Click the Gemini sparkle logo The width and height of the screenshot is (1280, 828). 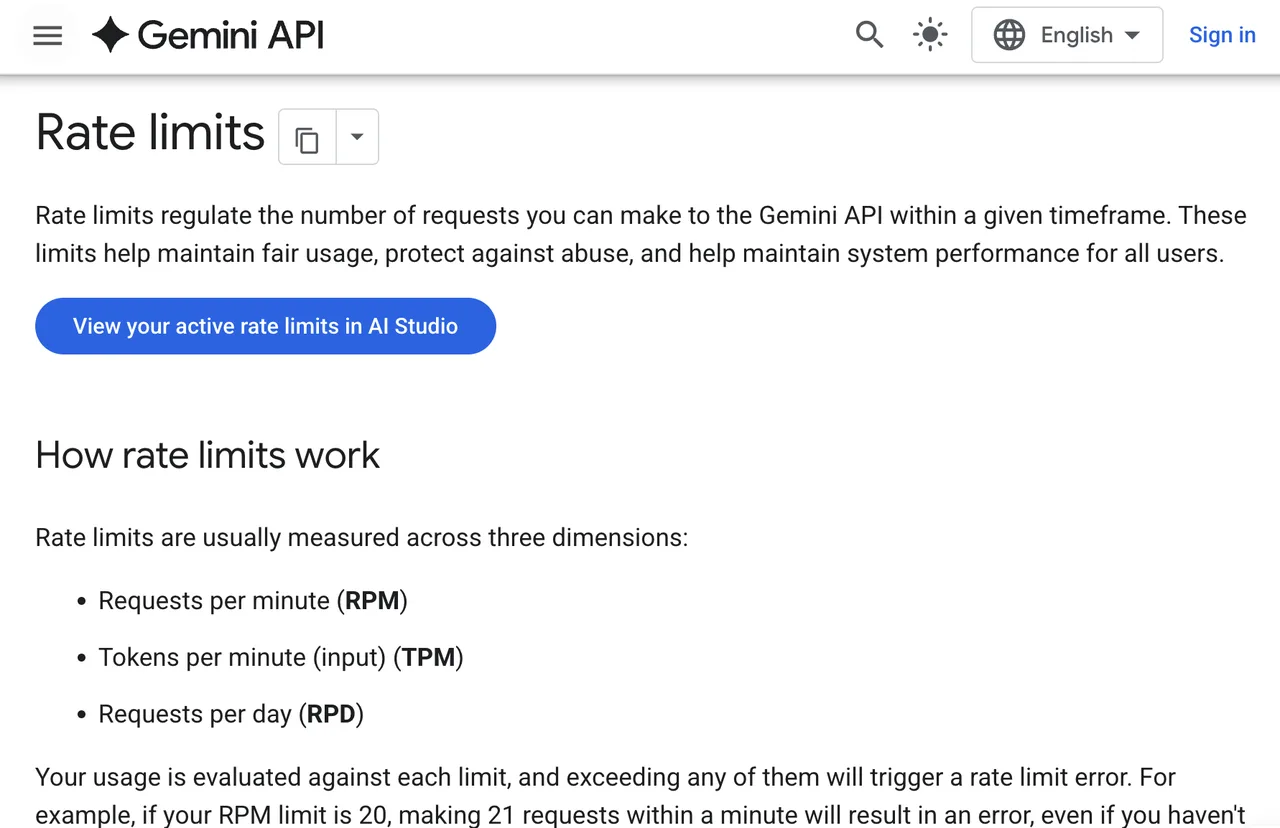110,36
